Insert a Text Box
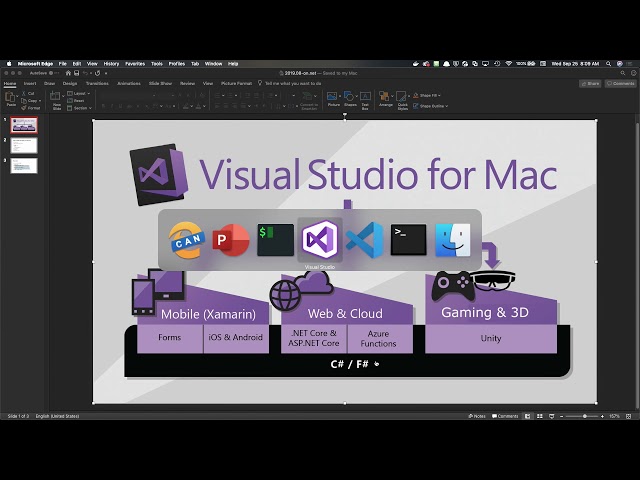The width and height of the screenshot is (640, 480). [x=365, y=100]
